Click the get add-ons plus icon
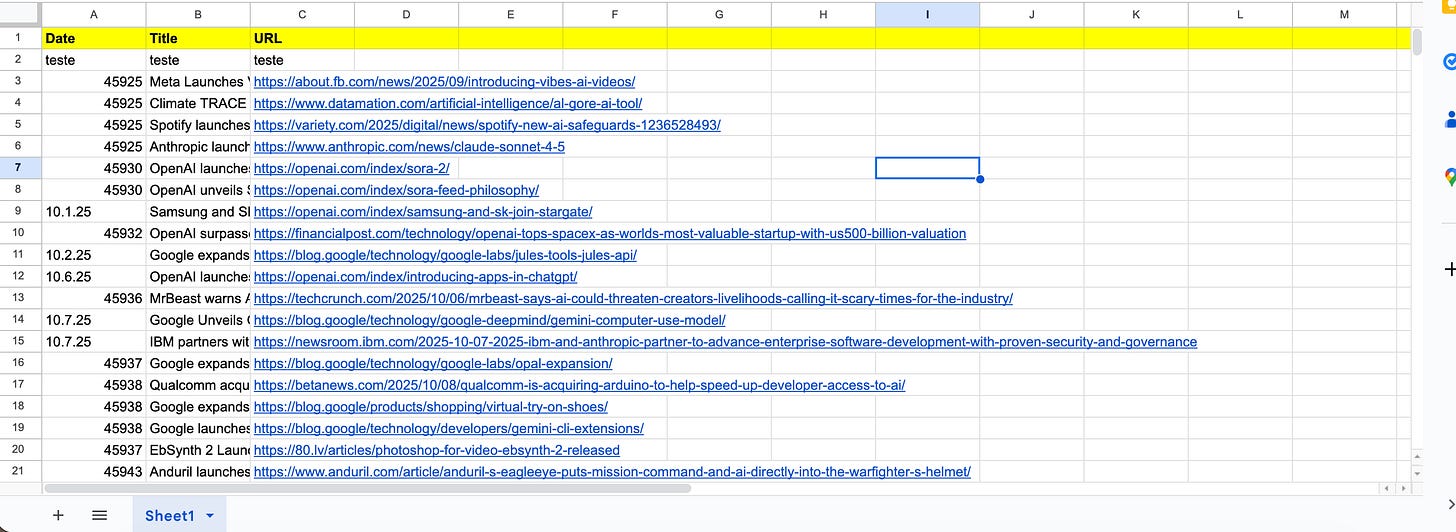Screen dimensions: 1456x532 coord(1450,269)
